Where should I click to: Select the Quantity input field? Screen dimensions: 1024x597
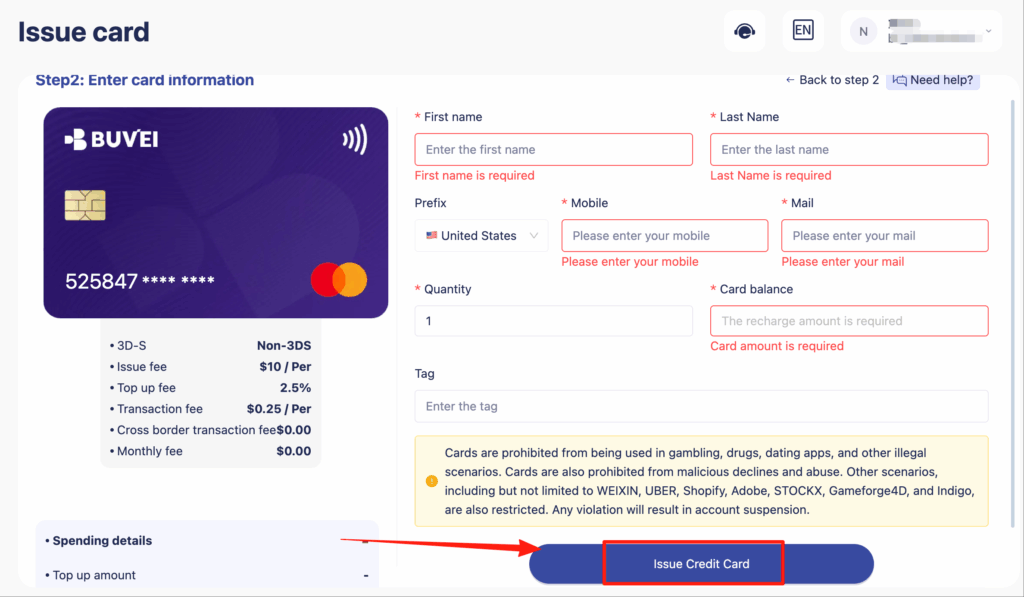point(553,321)
